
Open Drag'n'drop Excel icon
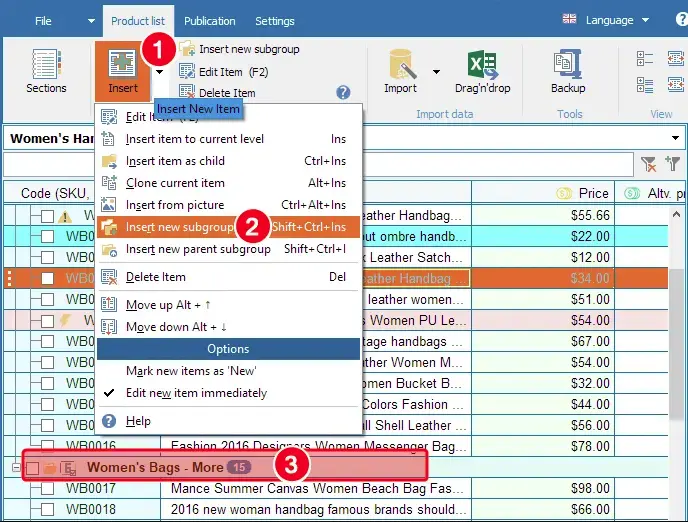click(482, 65)
